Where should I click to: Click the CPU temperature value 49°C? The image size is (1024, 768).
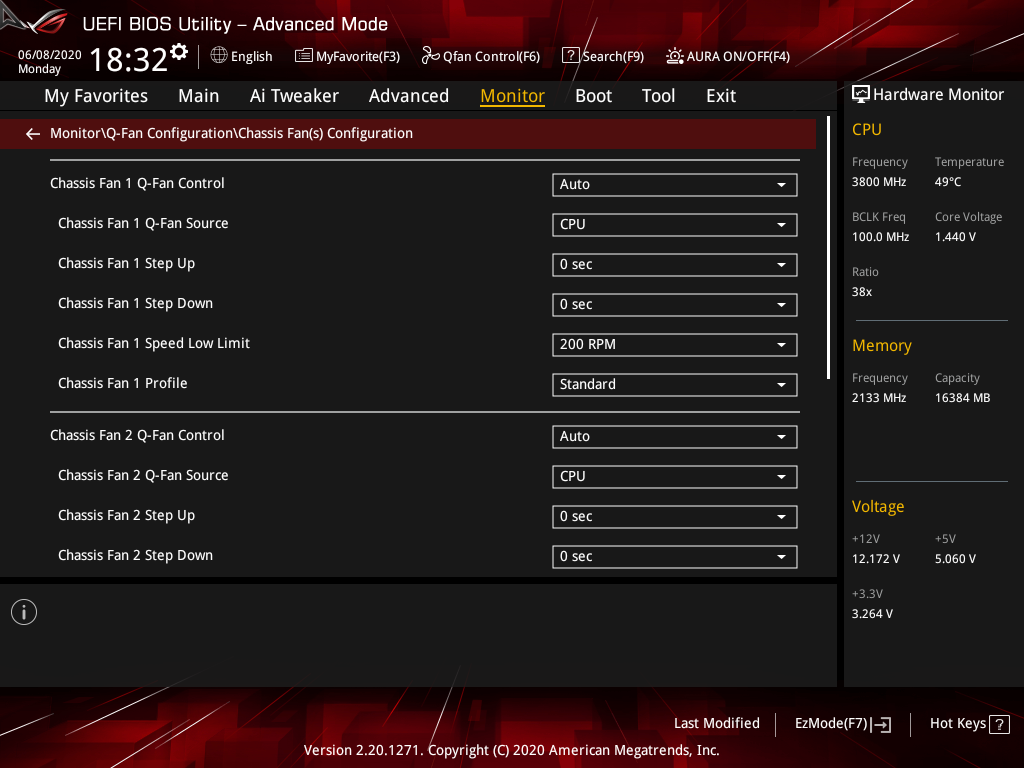[948, 182]
